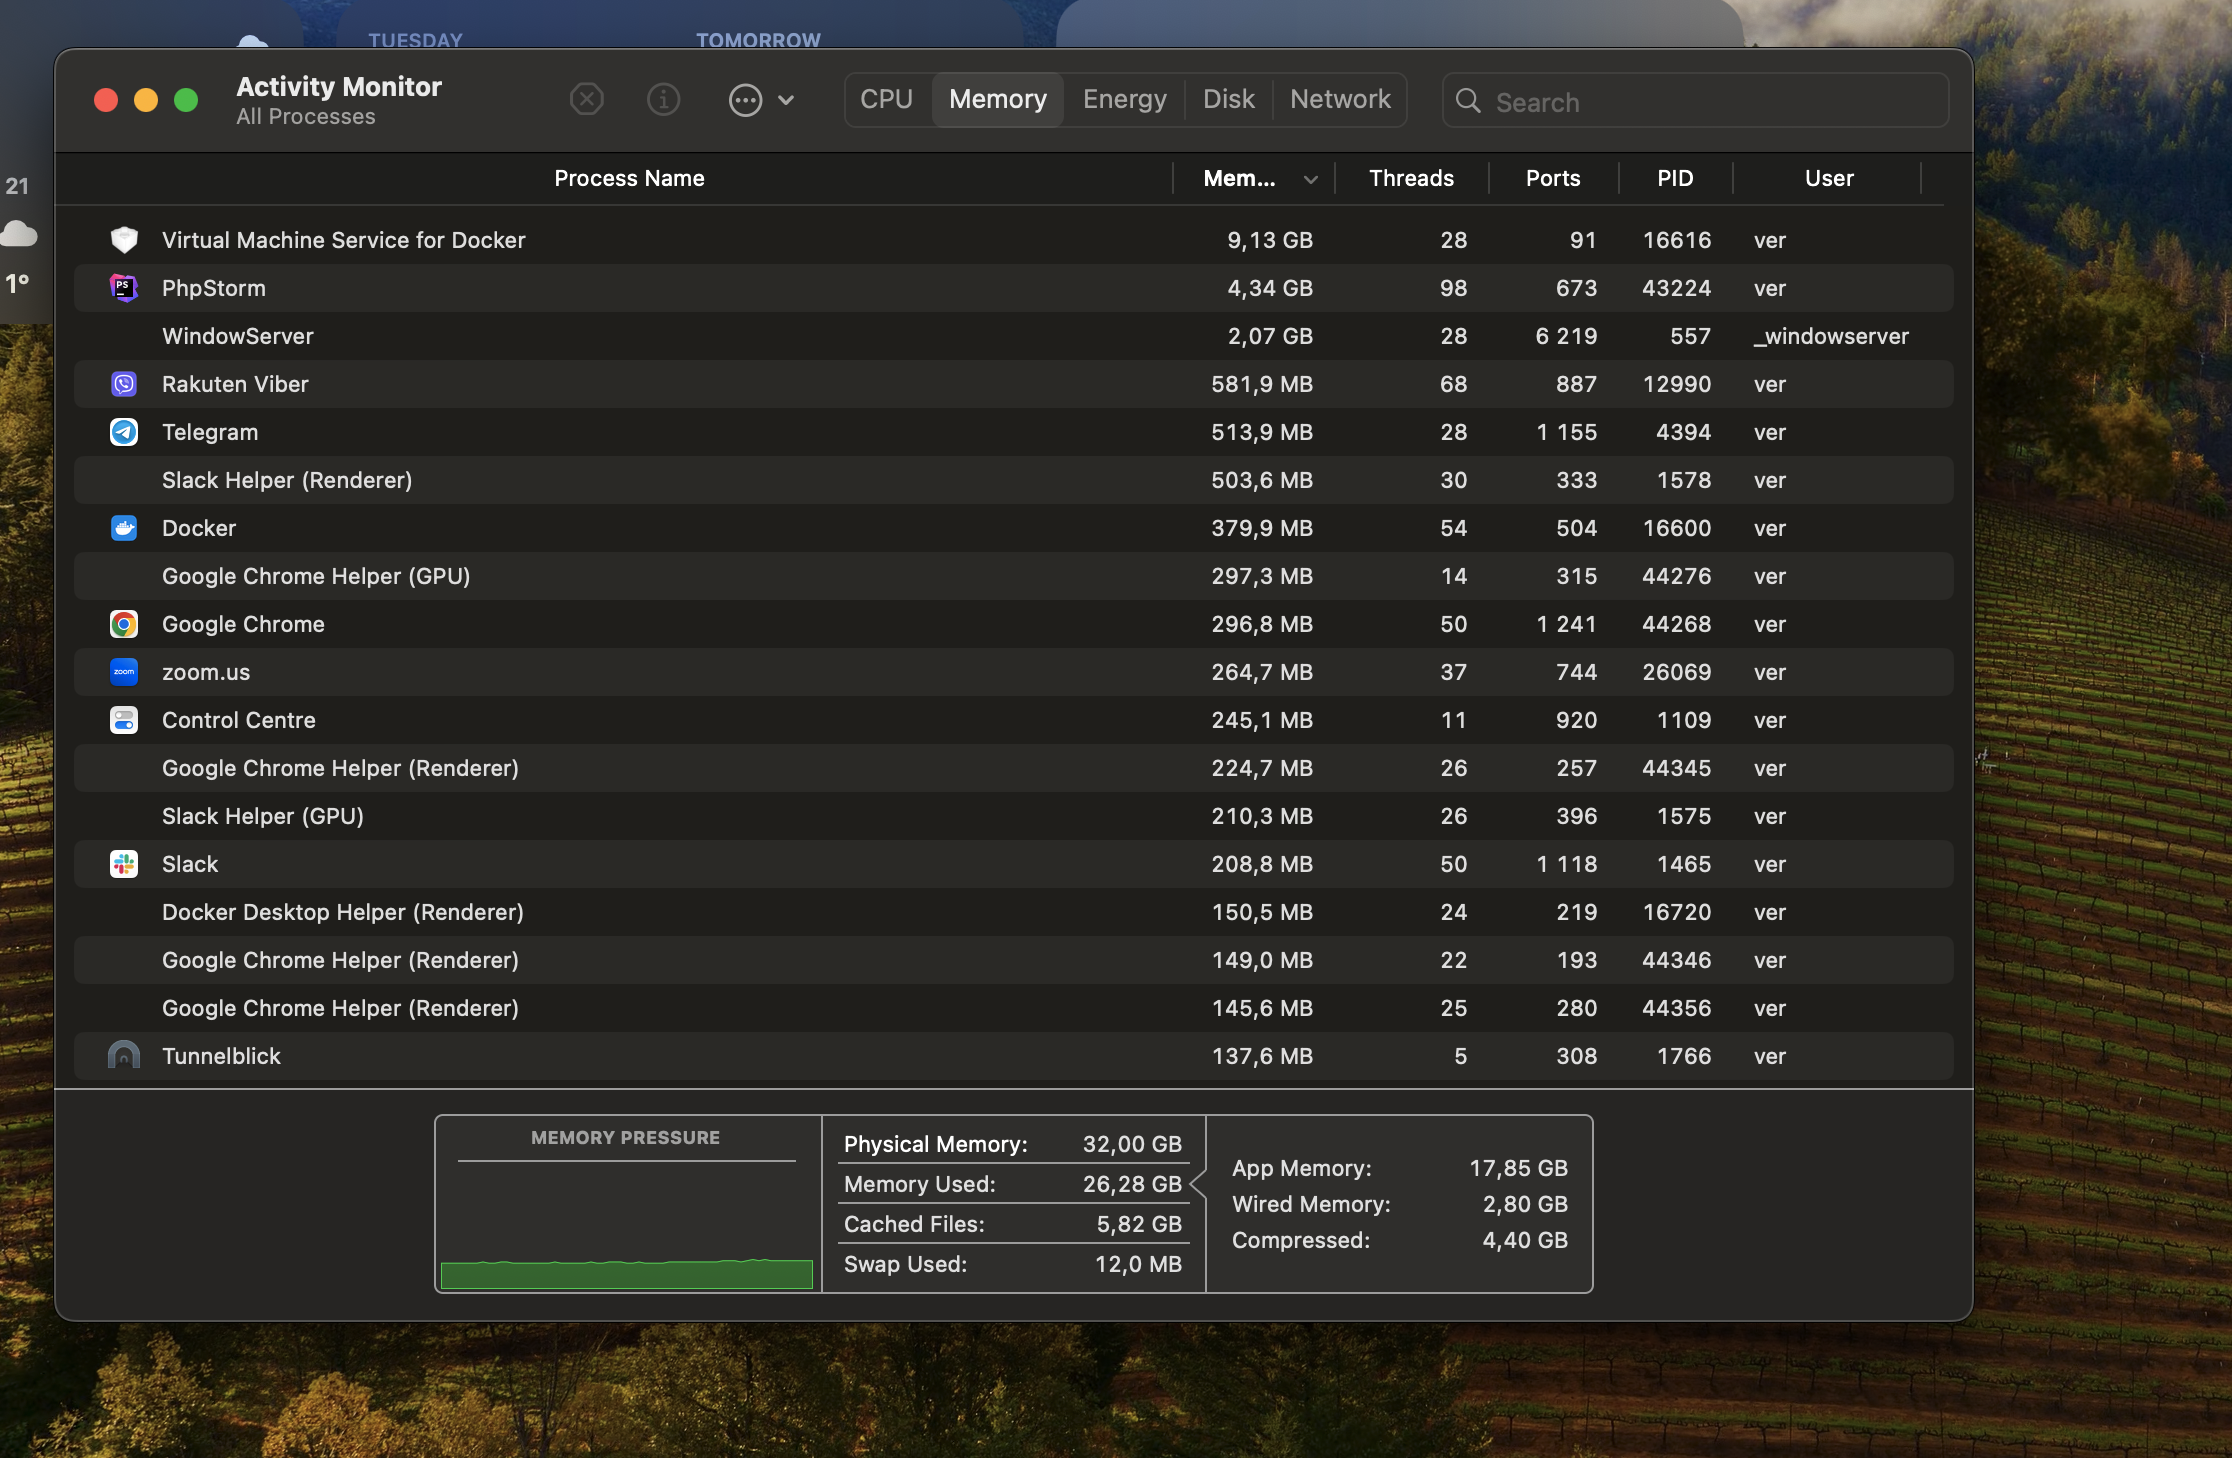Click the PhpStorm app icon
The image size is (2232, 1458).
[x=123, y=288]
